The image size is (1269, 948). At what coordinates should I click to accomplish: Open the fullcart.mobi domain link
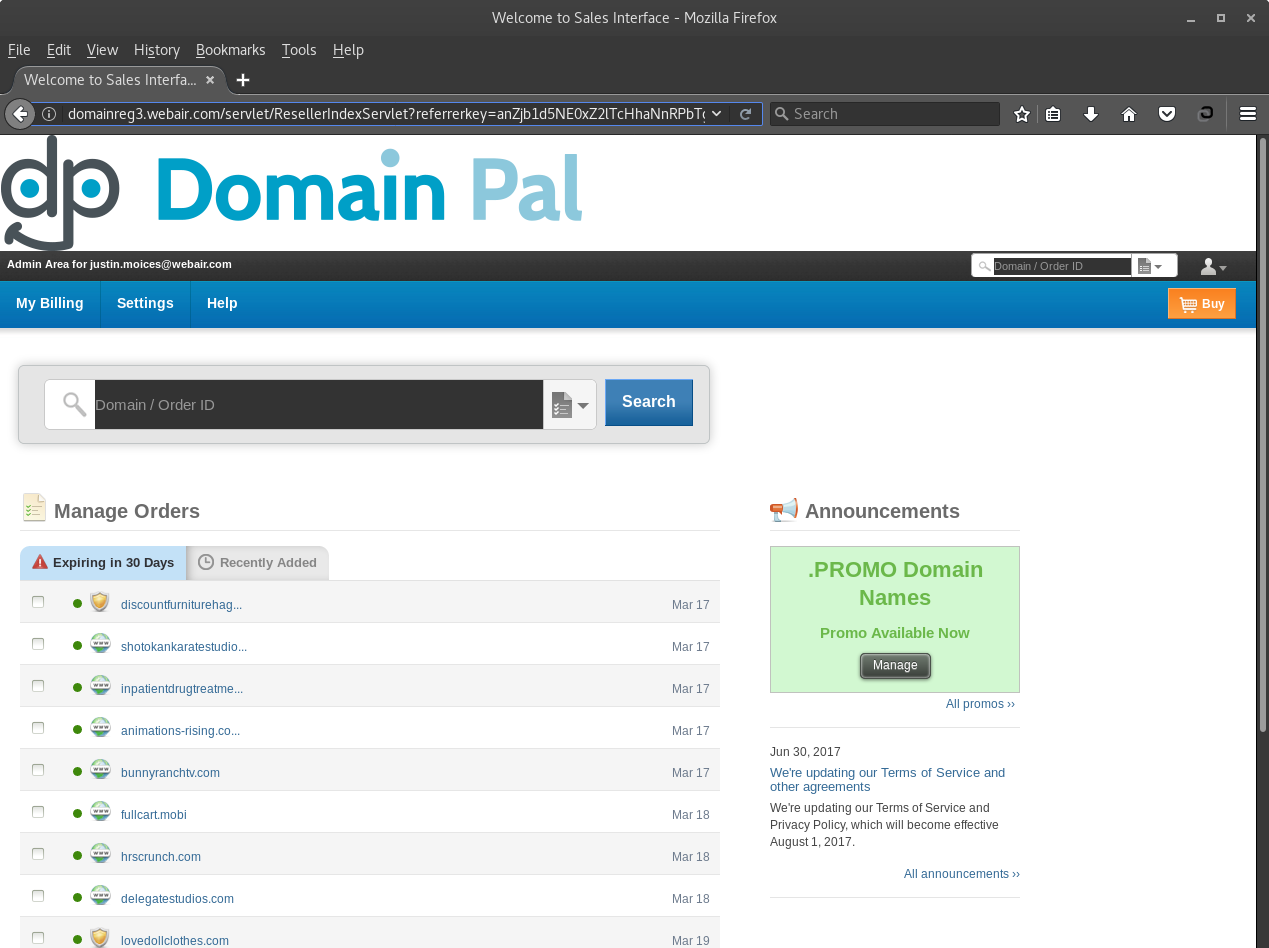point(154,815)
